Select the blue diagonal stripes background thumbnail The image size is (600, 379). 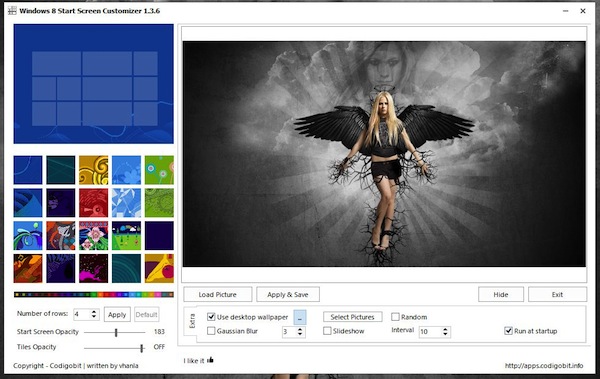pos(28,203)
